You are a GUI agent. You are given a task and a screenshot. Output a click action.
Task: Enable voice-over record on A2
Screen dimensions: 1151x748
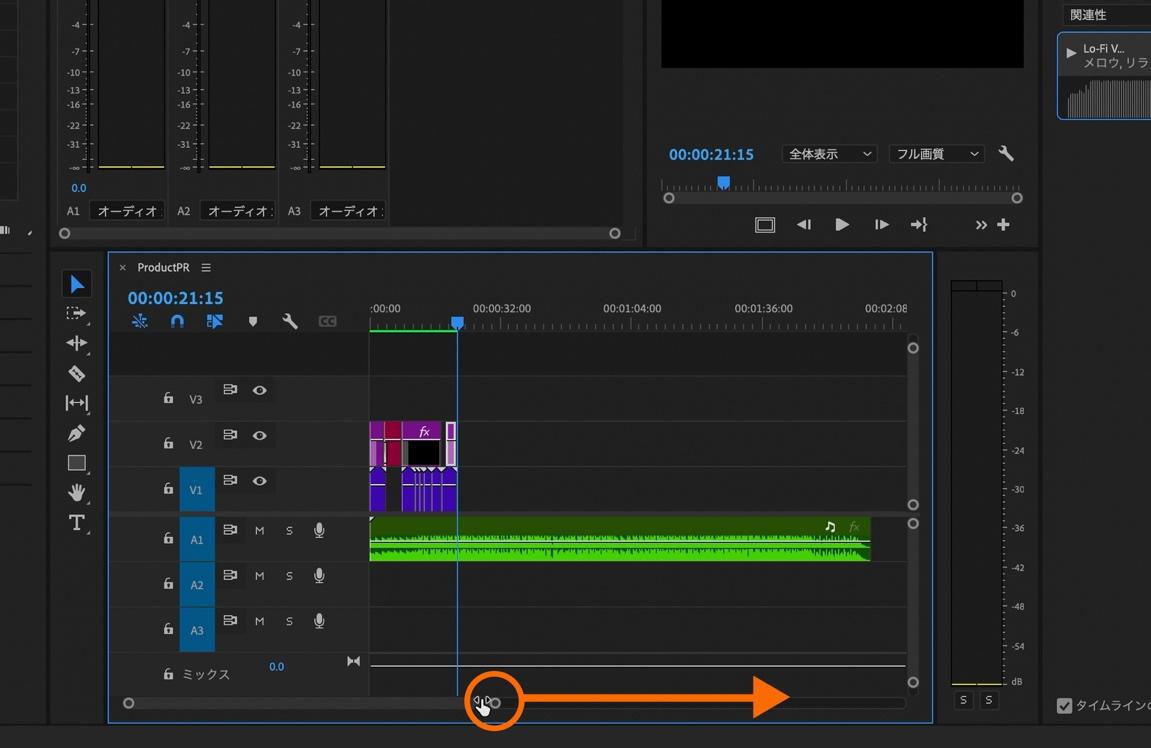click(x=319, y=575)
